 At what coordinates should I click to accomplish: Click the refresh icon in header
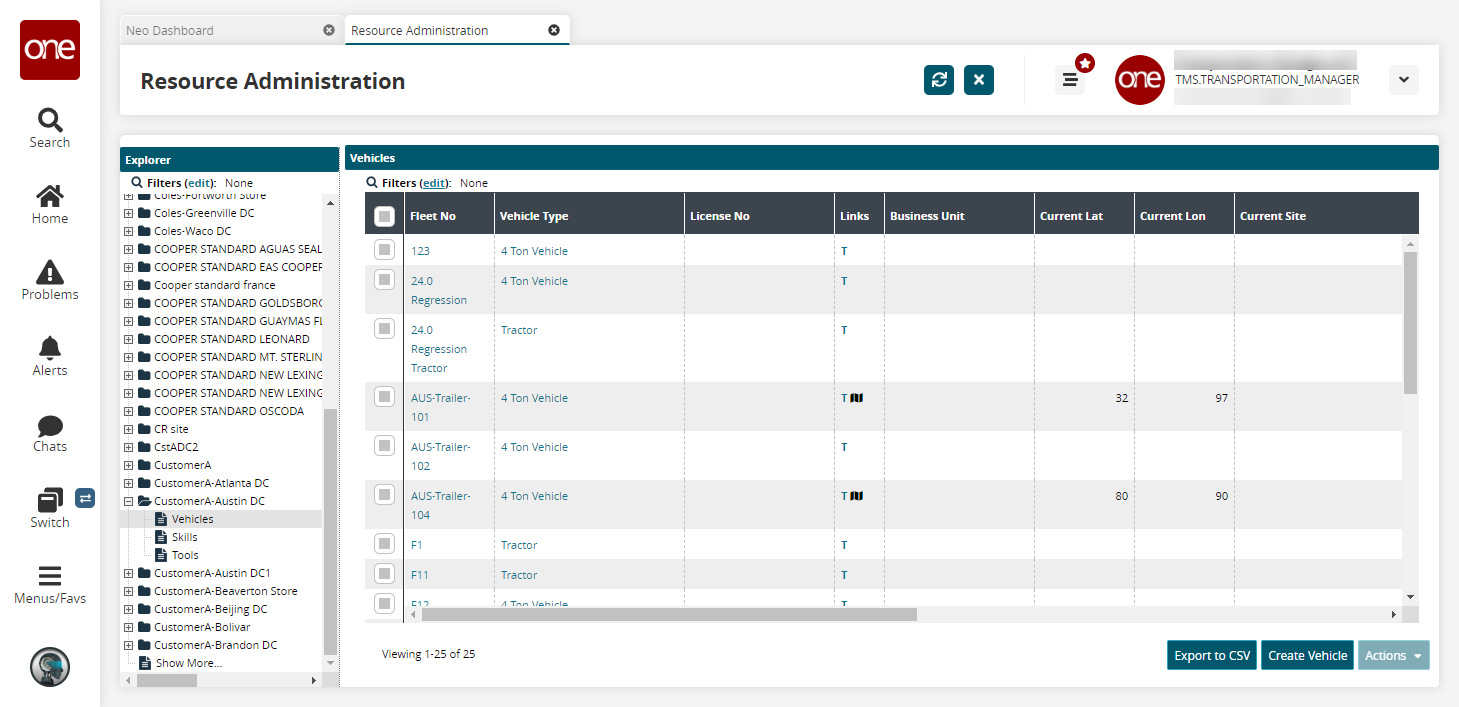coord(938,80)
